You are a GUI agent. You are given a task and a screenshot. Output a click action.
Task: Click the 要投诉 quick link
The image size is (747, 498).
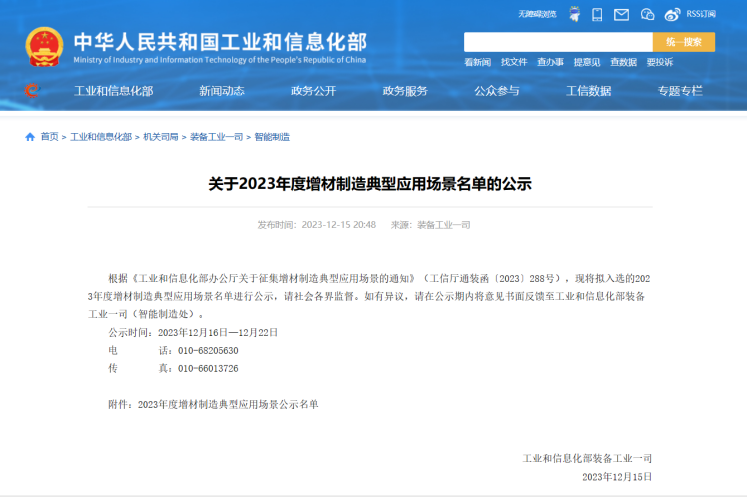click(x=660, y=62)
